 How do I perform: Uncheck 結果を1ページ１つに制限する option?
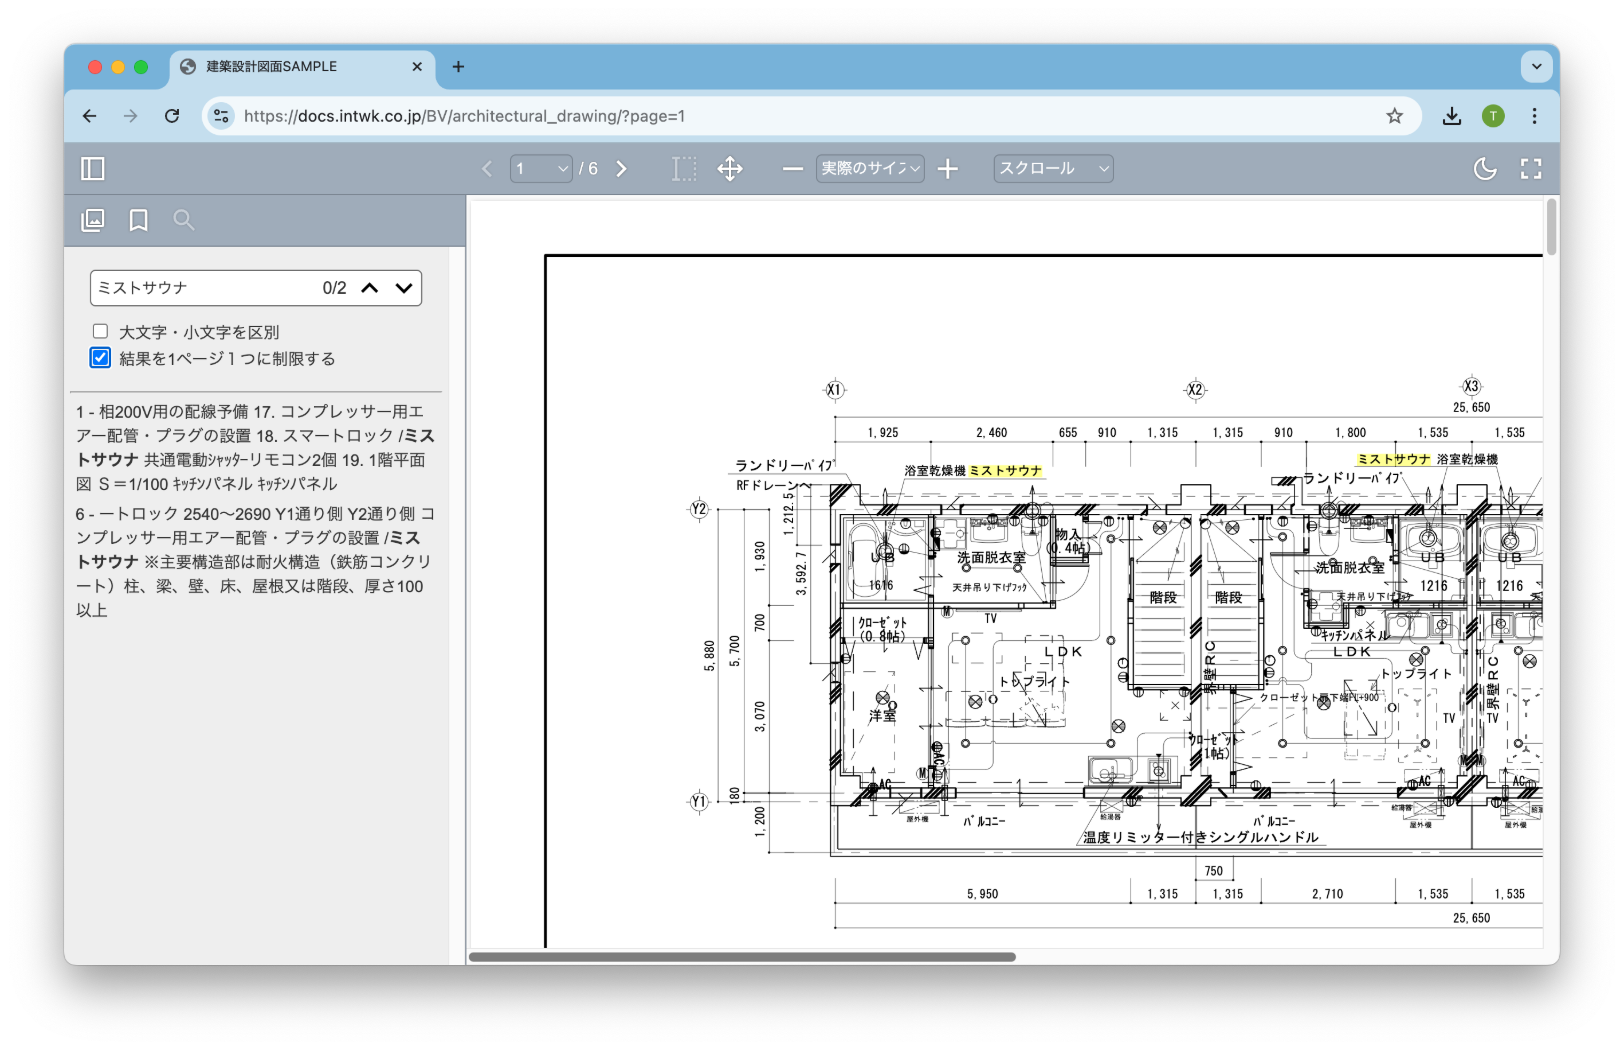100,358
